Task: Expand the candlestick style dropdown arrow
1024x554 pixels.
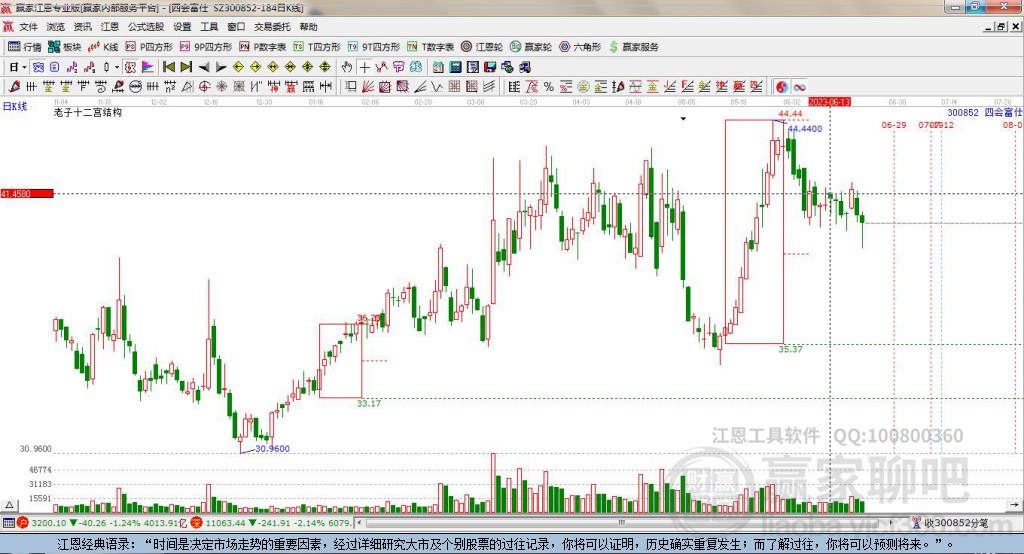Action: 117,67
